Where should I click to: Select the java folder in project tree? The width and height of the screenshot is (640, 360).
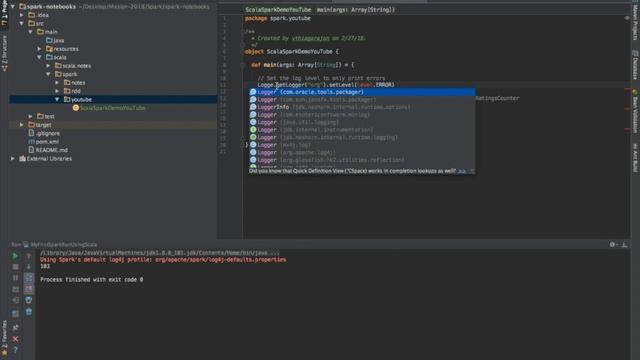tap(55, 40)
